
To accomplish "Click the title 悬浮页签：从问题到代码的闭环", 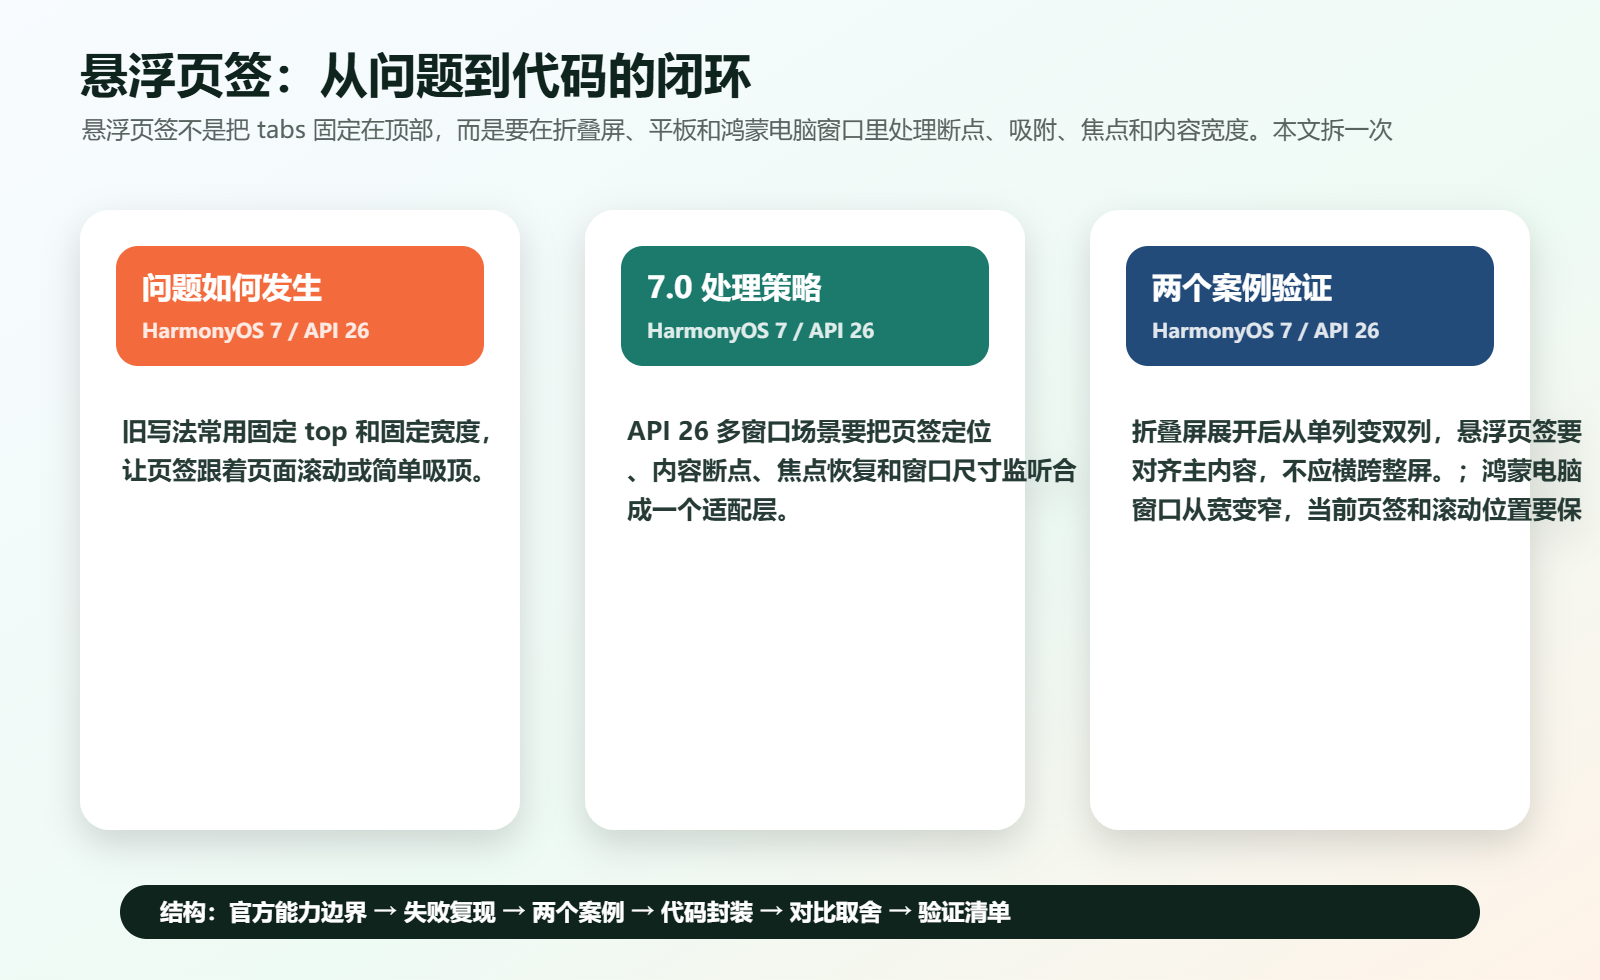I will 415,76.
